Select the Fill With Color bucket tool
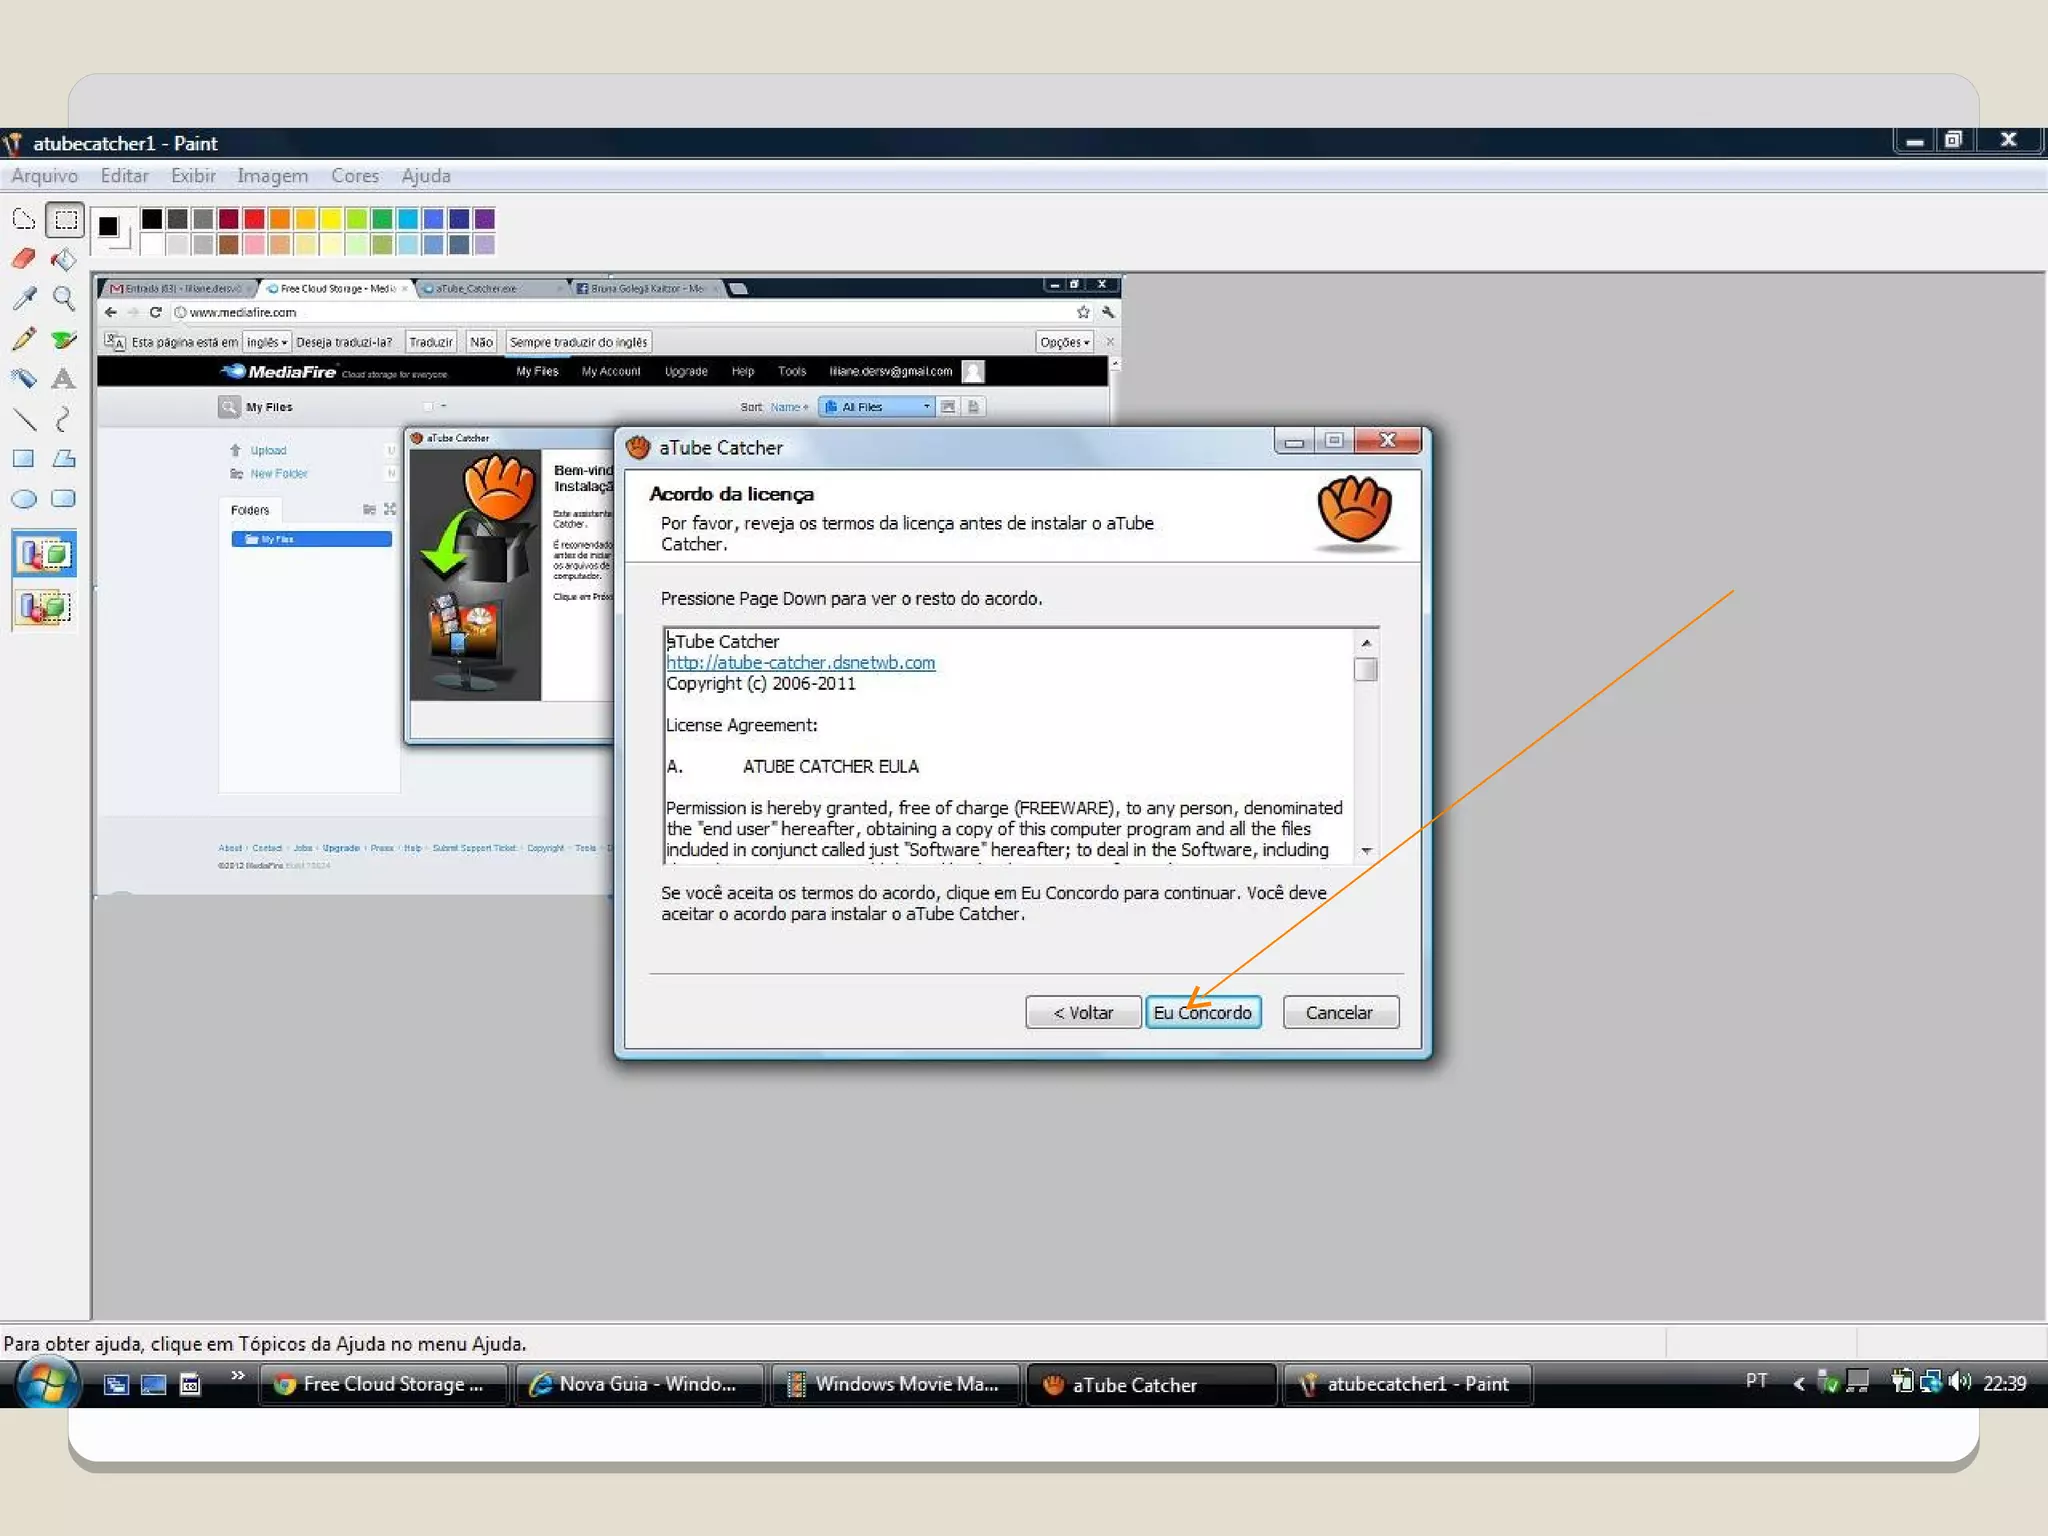 tap(64, 259)
